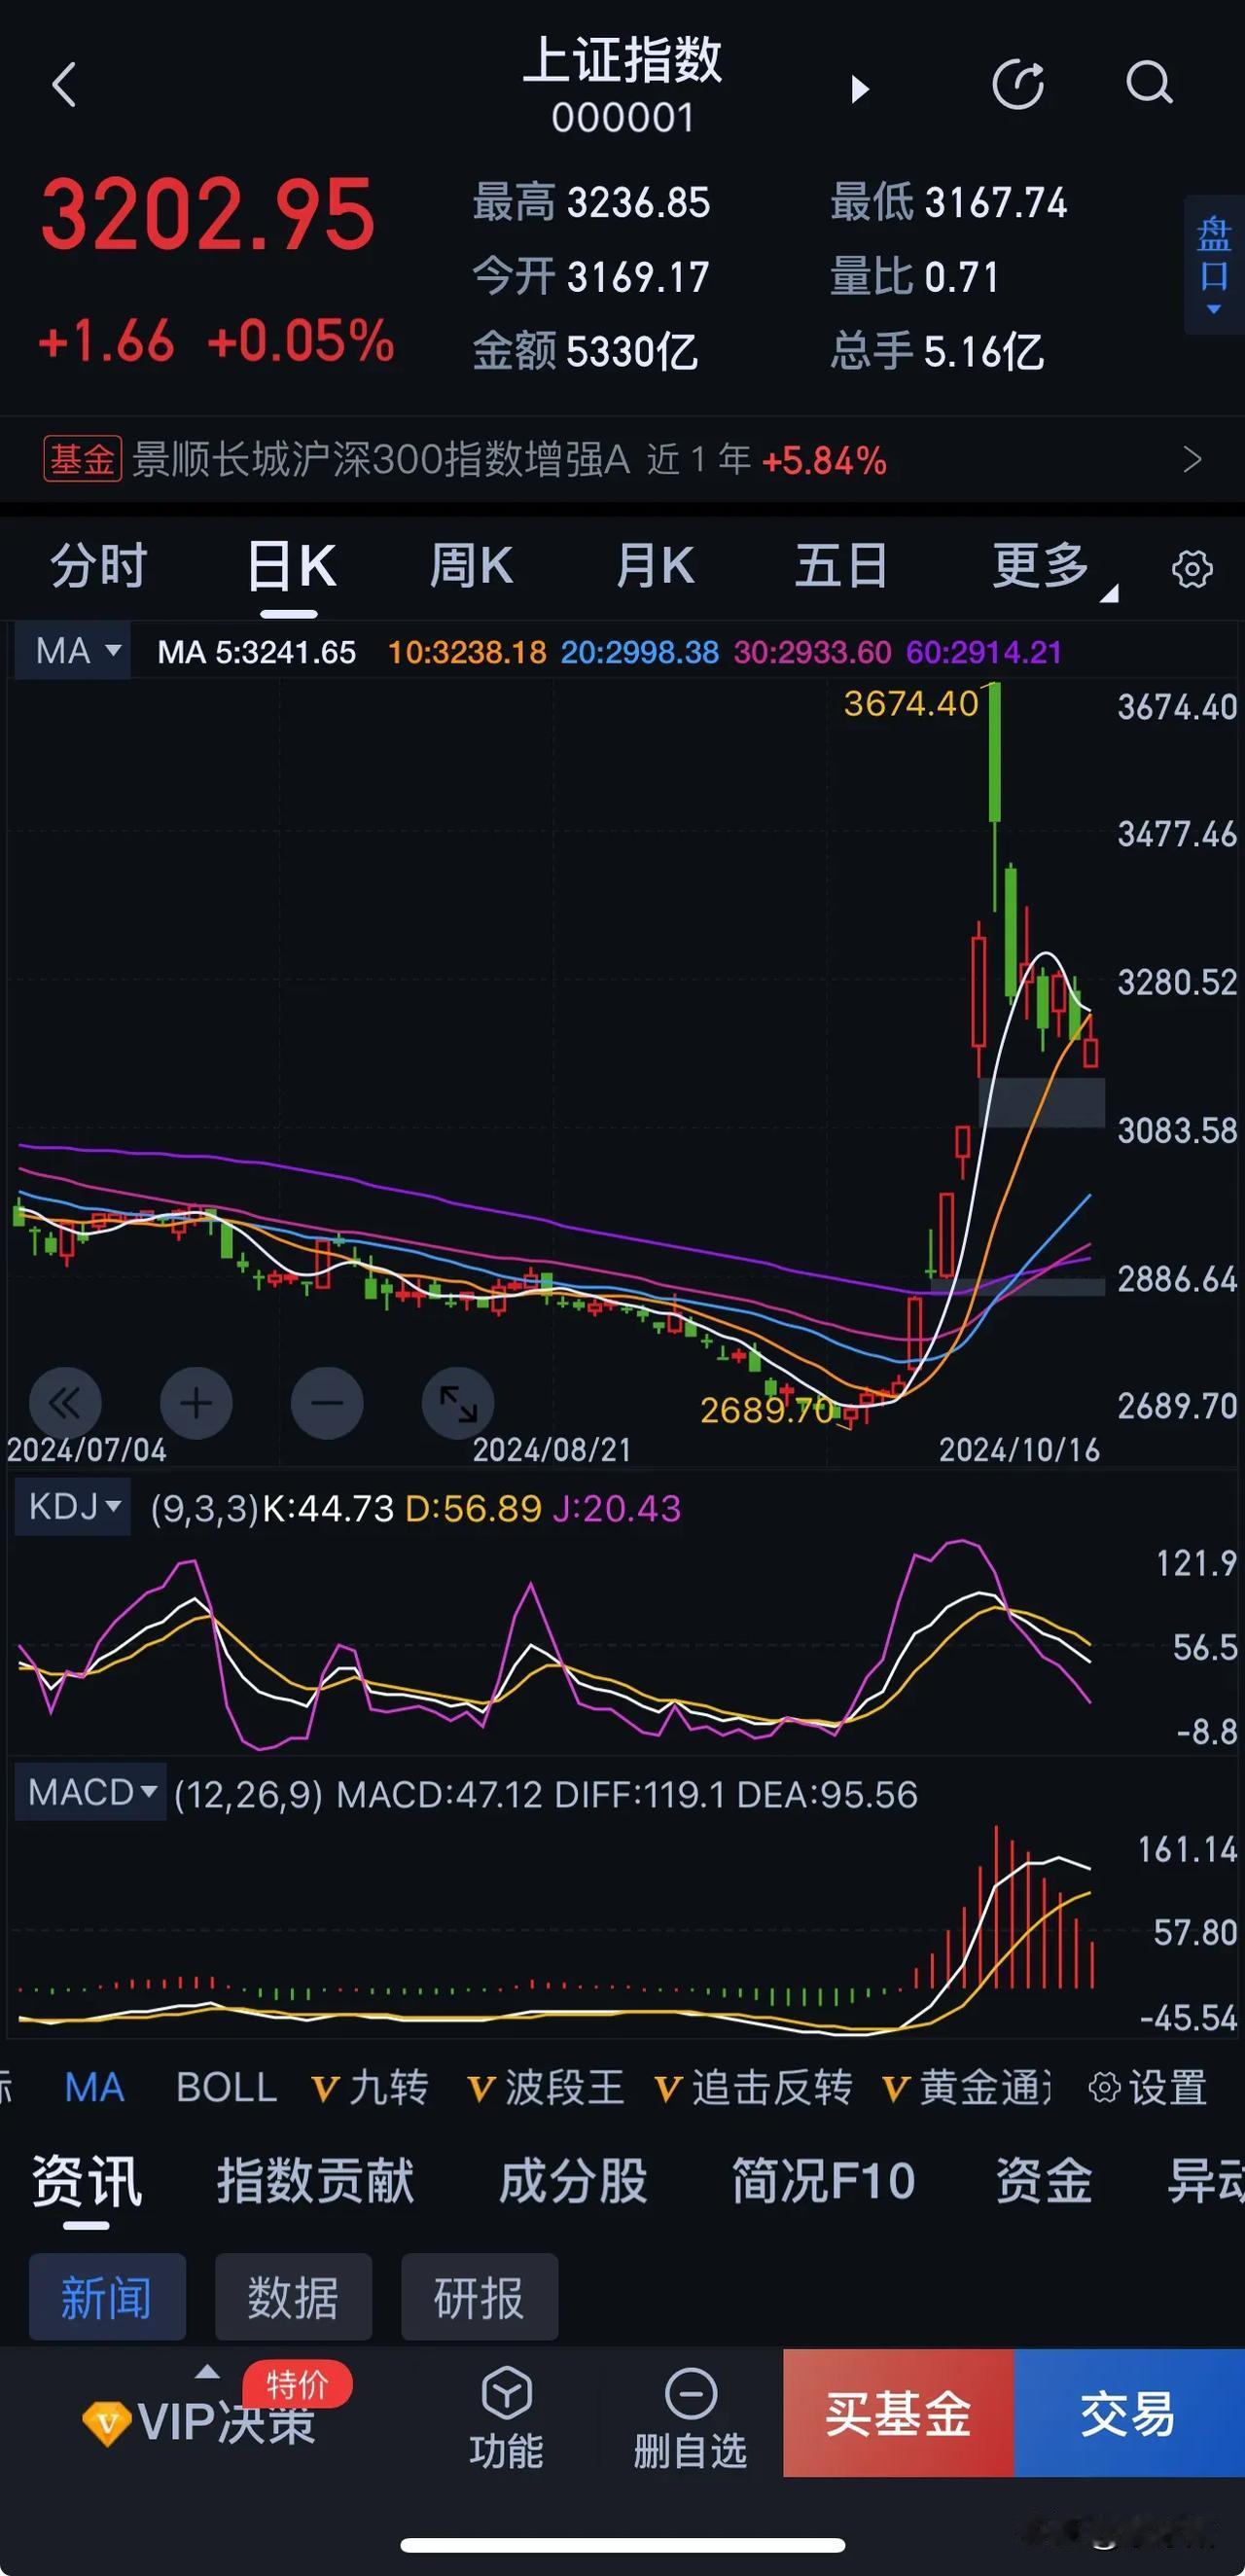
Task: Tap the 特价 promo badge
Action: 297,2384
